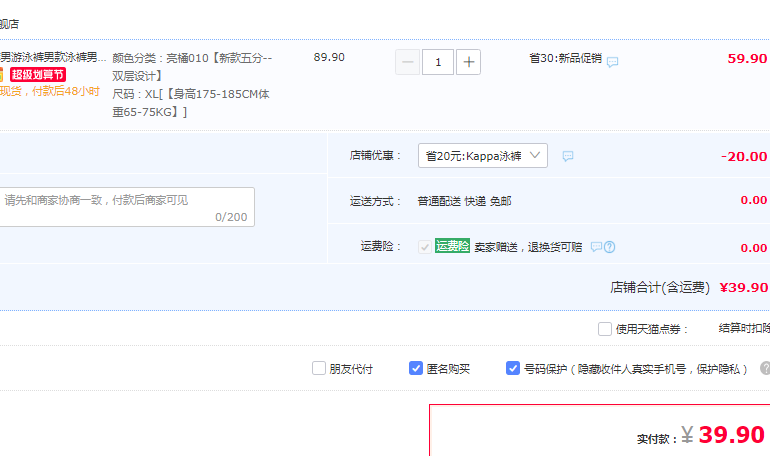Click the shop total ¥39.90

pos(743,287)
